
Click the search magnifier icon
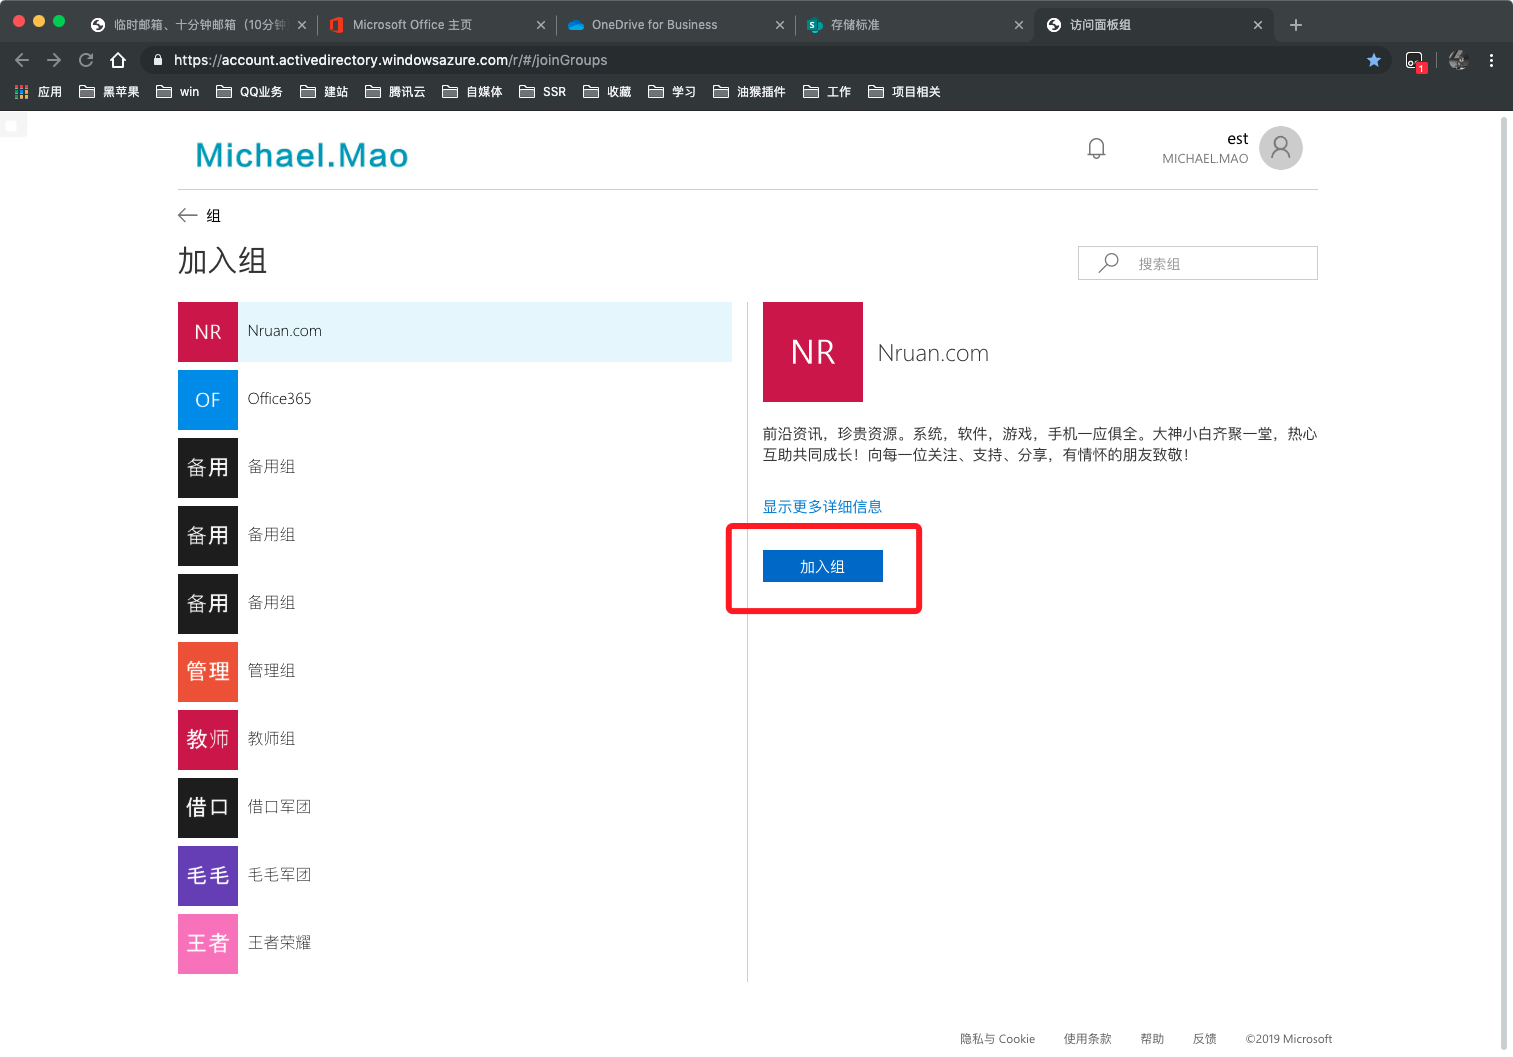click(1108, 263)
